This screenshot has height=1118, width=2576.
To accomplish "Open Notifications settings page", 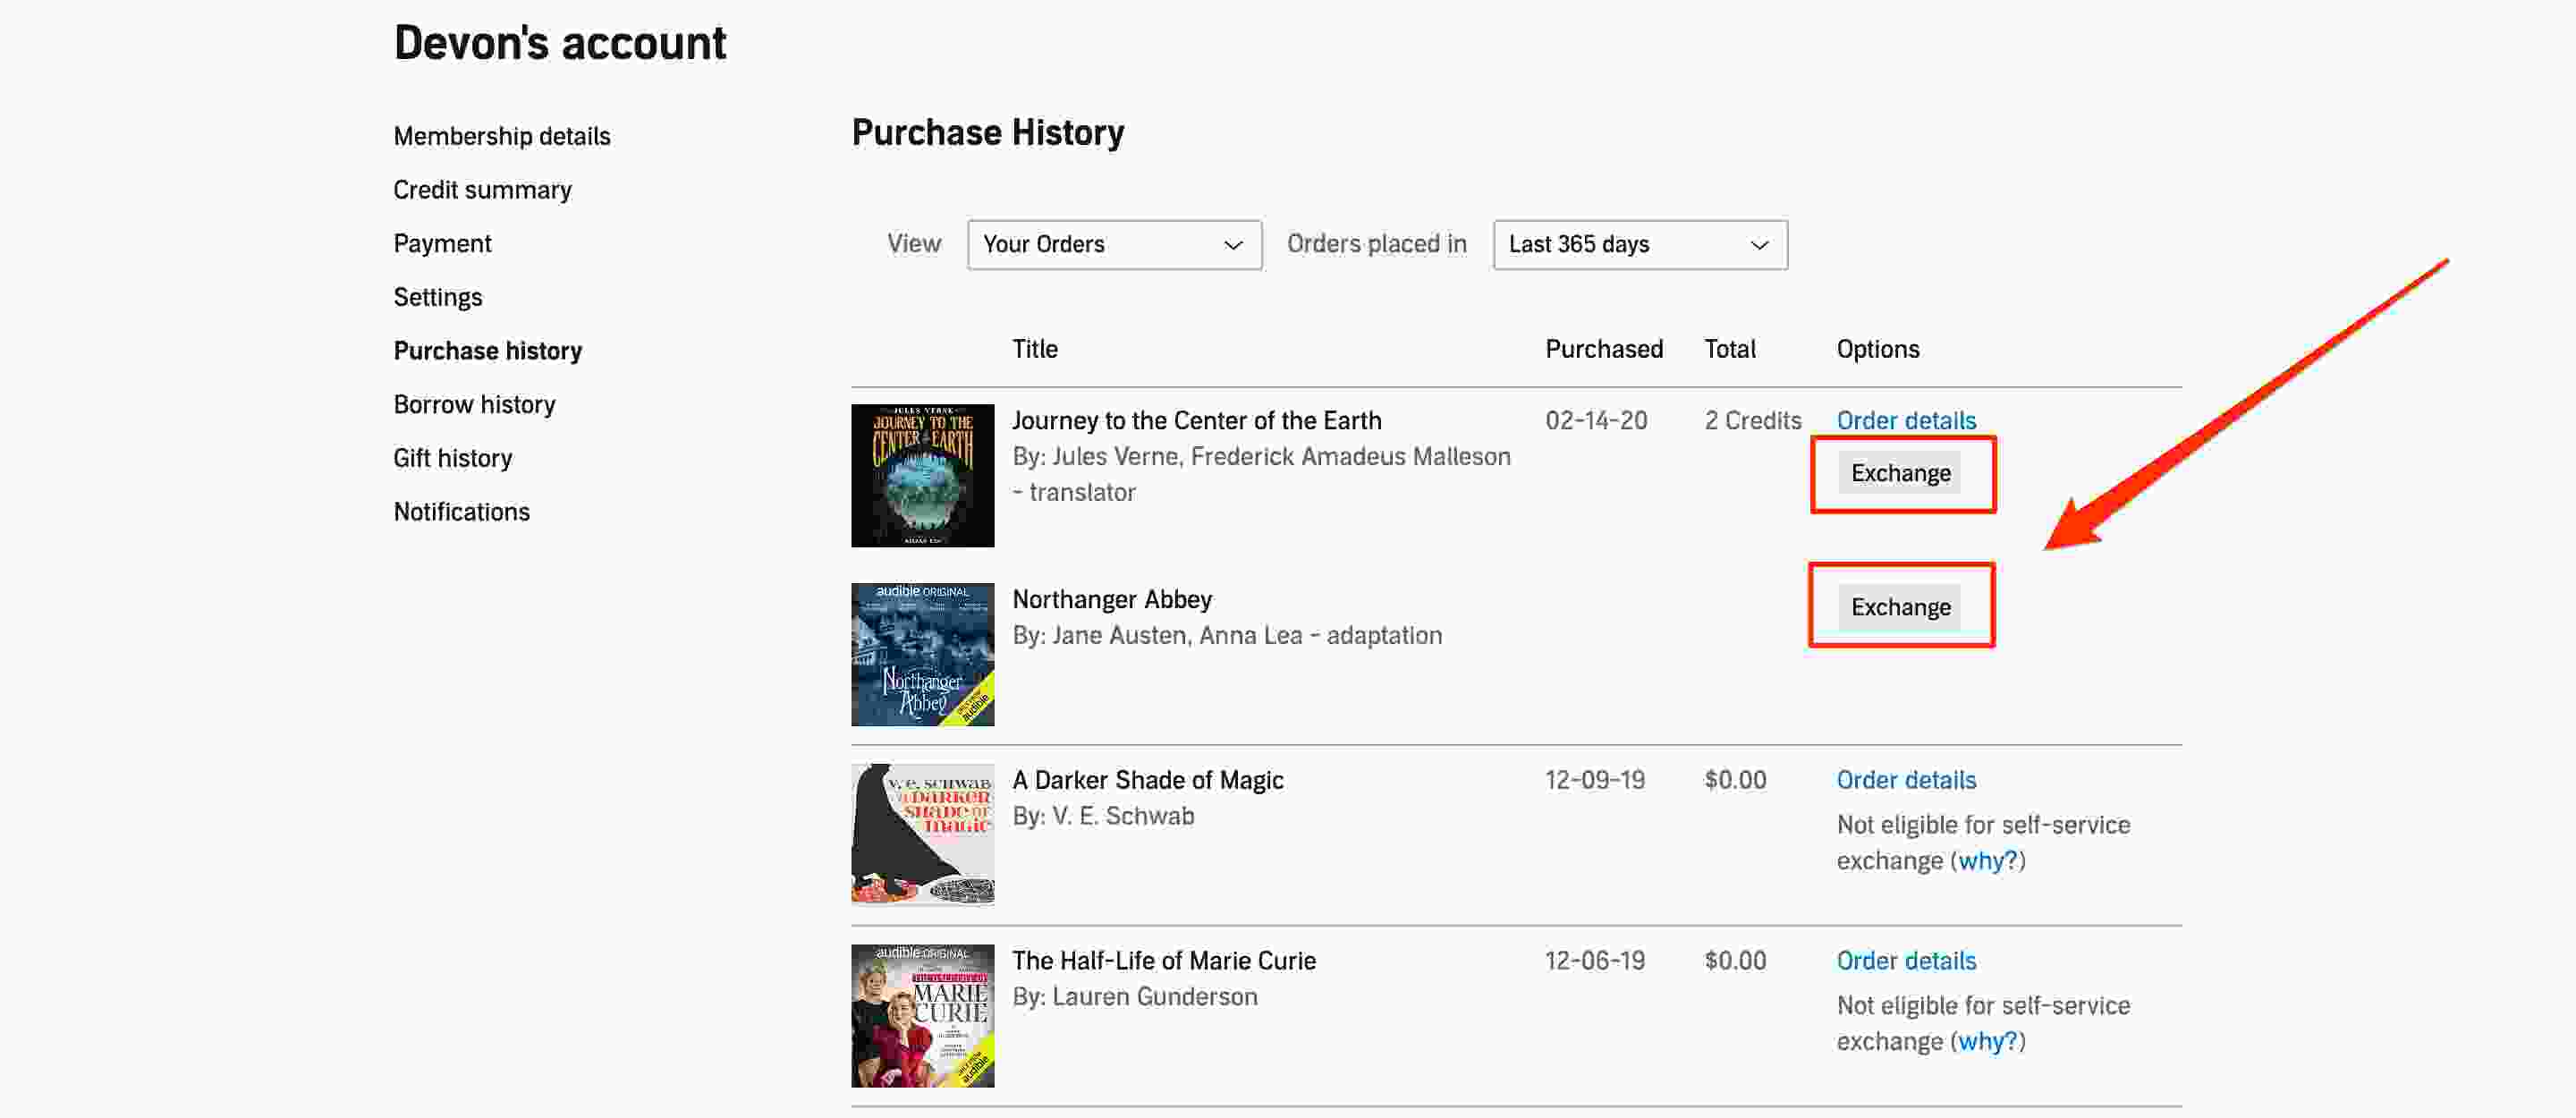I will pos(462,511).
